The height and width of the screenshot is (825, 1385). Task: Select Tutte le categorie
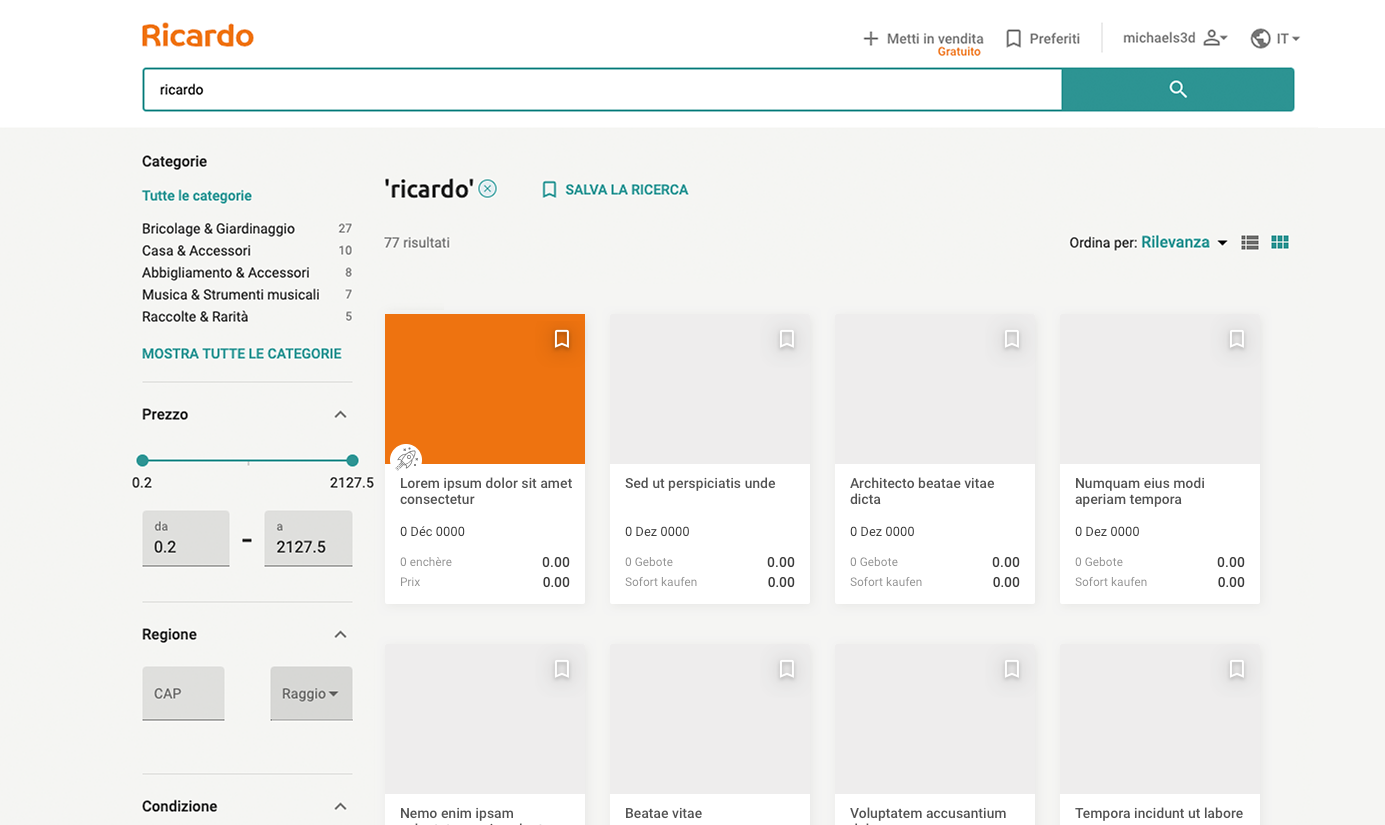click(197, 195)
